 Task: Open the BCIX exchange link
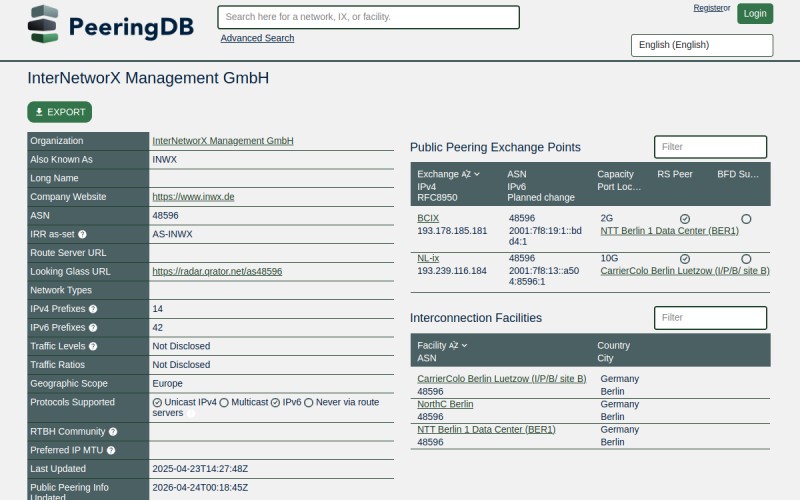428,218
